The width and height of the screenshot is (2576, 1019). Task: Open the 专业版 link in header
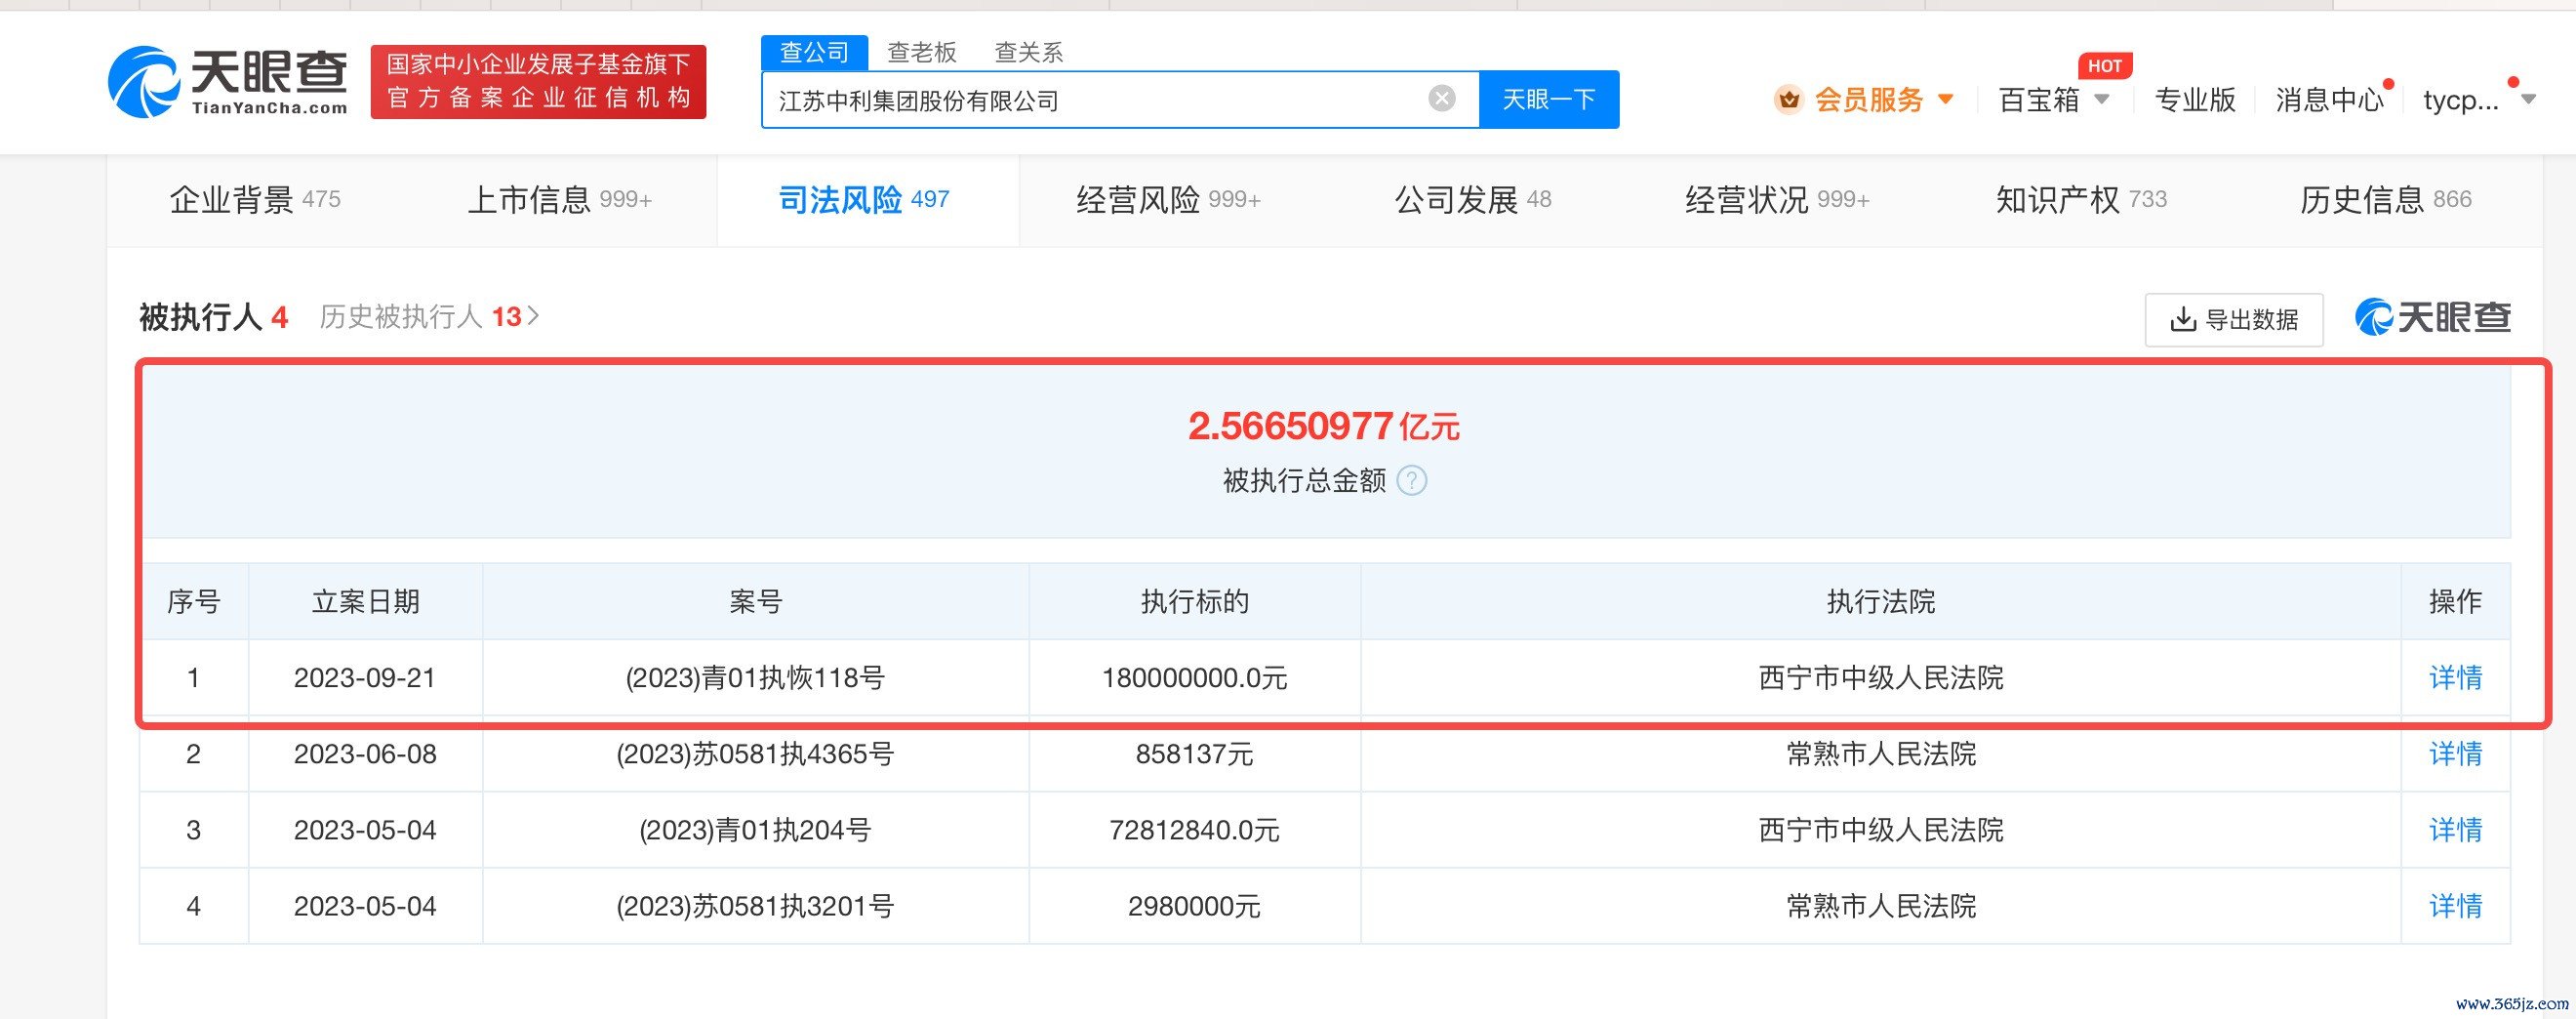click(x=2195, y=99)
